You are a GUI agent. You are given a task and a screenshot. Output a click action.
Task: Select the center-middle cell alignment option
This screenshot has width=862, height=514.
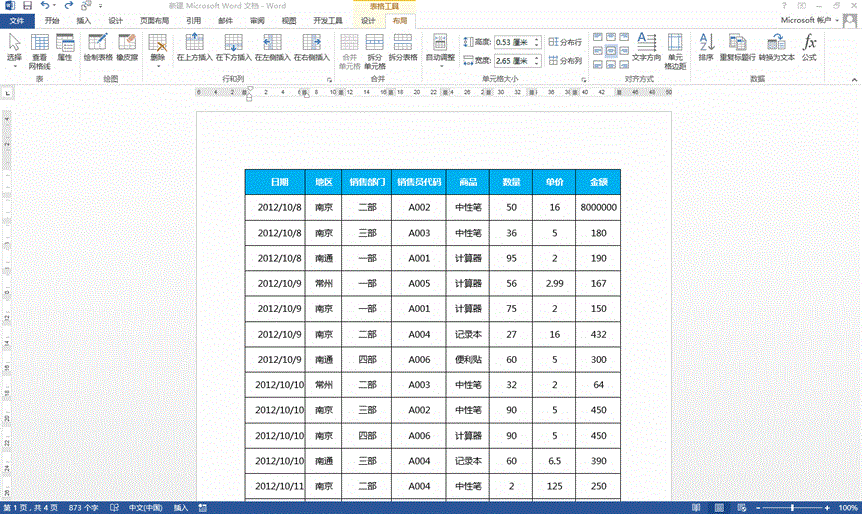coord(610,49)
